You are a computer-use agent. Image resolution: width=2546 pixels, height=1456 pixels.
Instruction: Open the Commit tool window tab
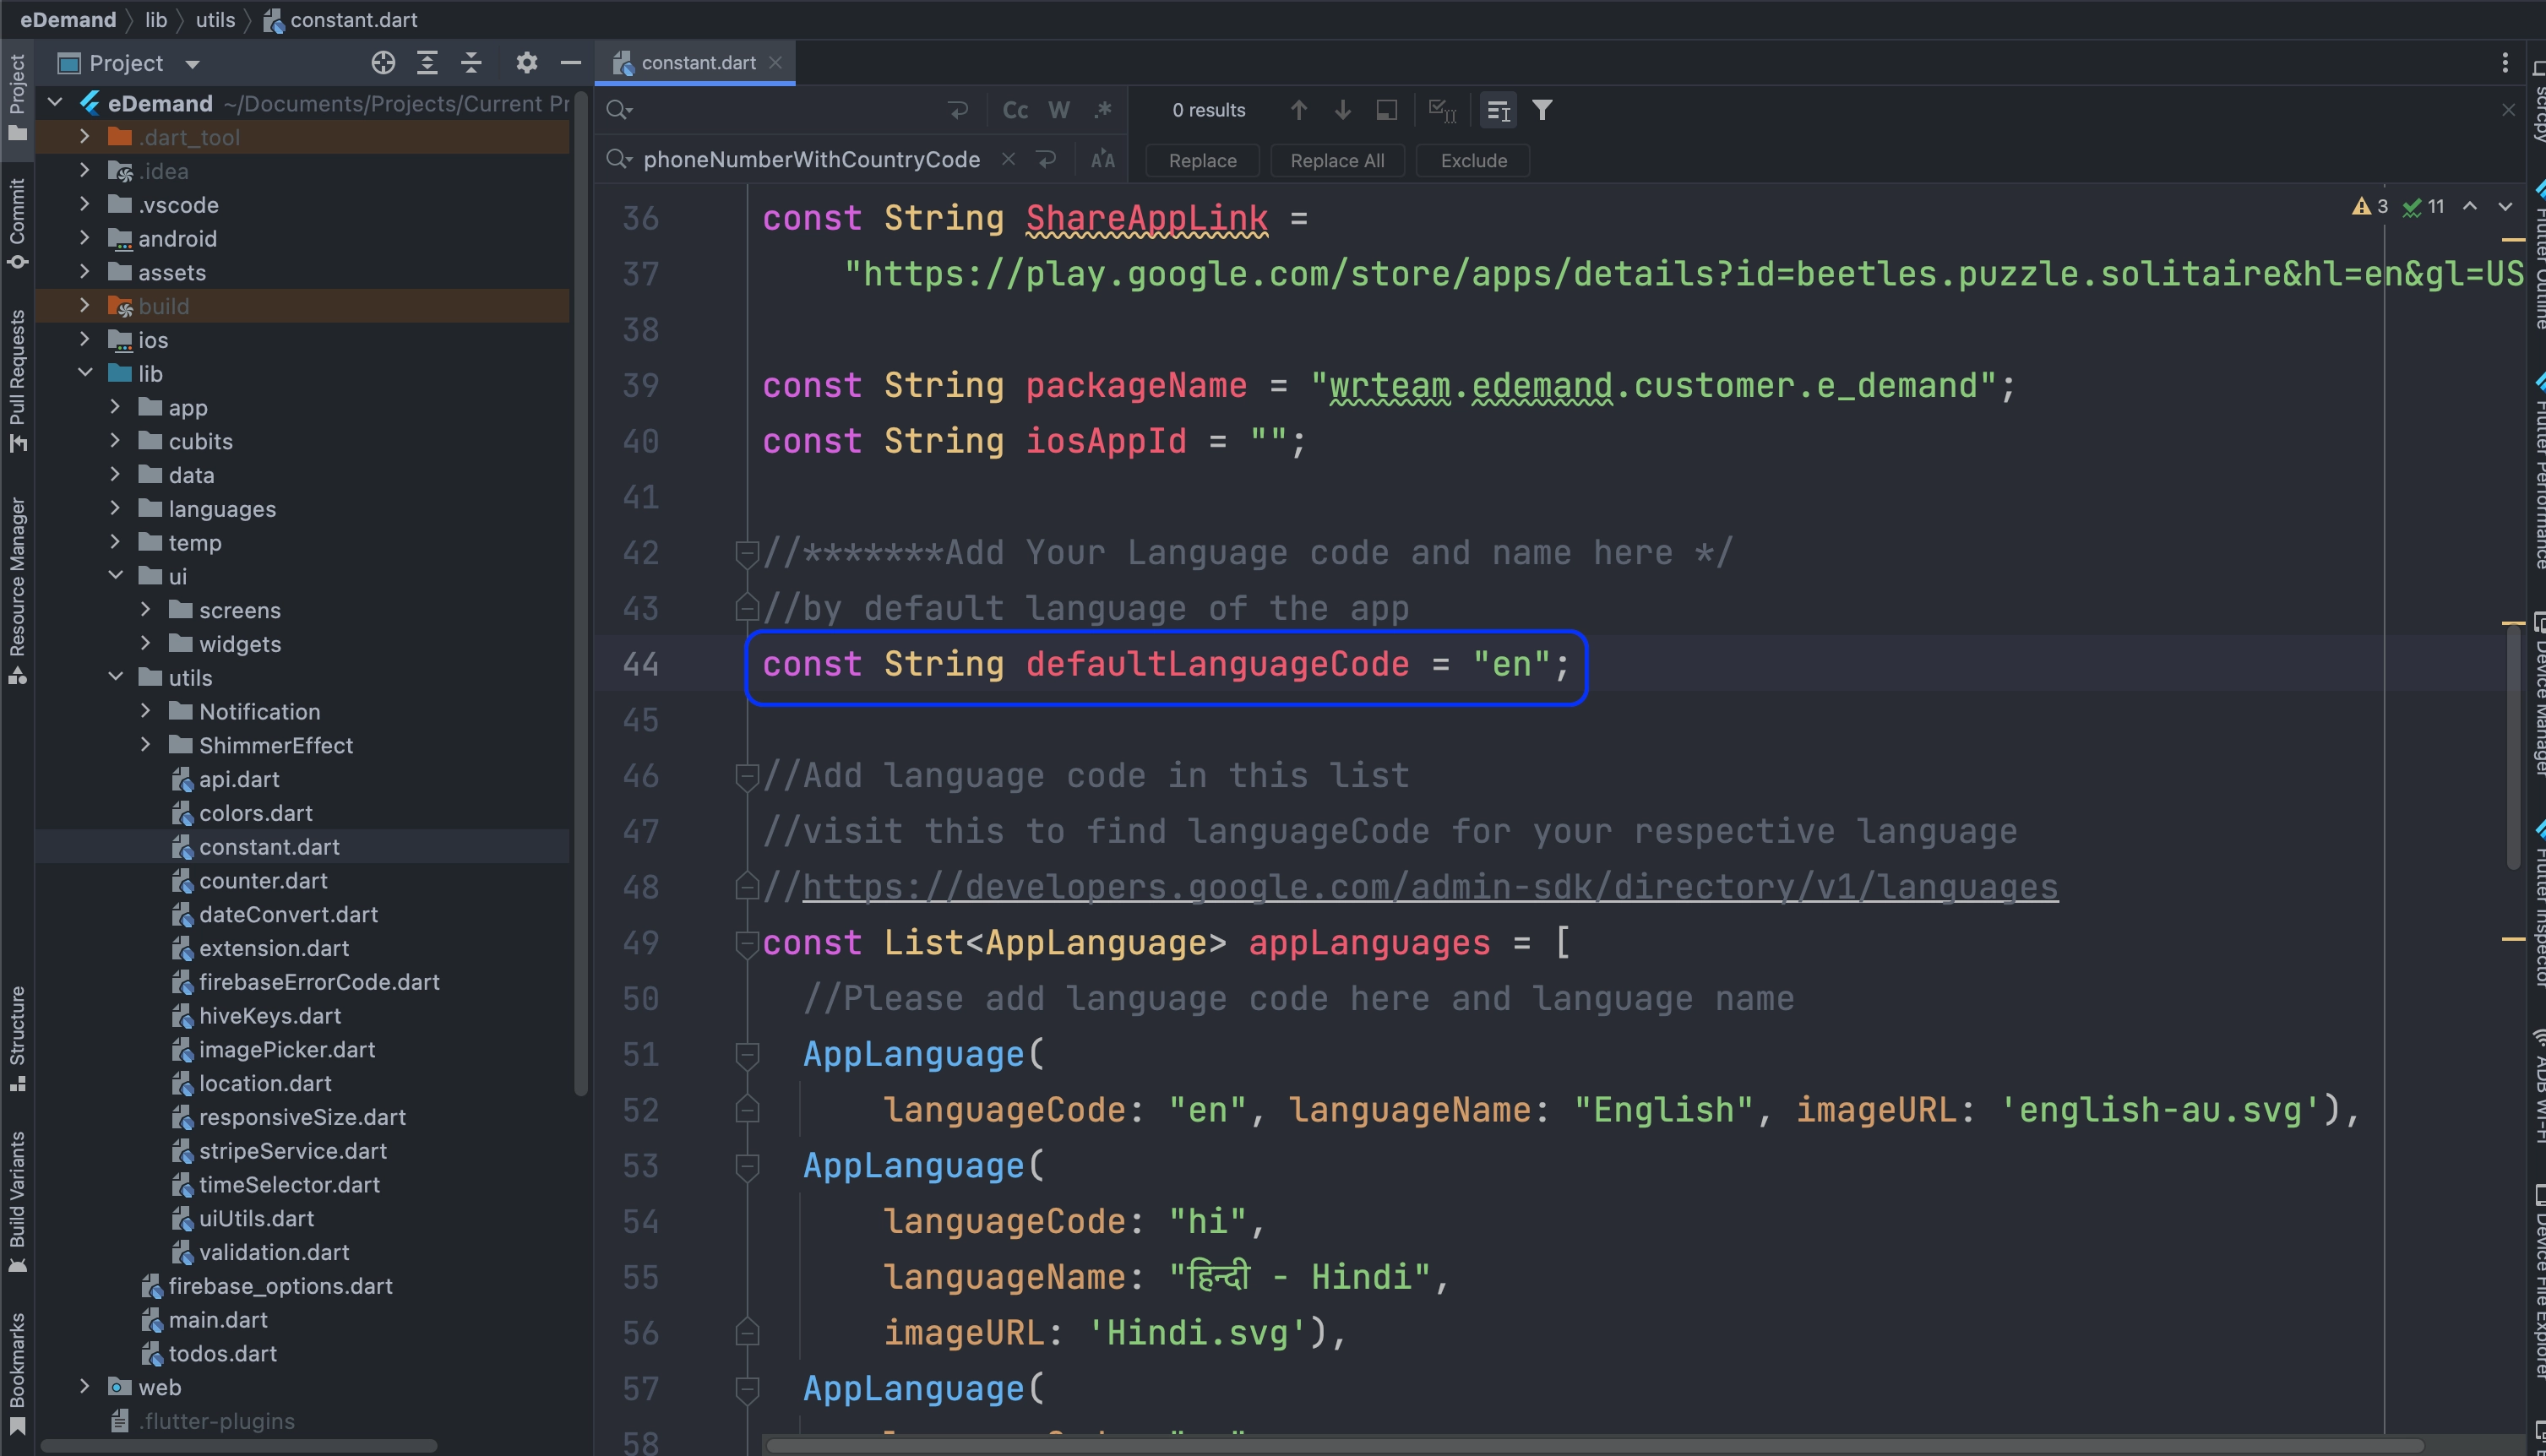coord(17,224)
